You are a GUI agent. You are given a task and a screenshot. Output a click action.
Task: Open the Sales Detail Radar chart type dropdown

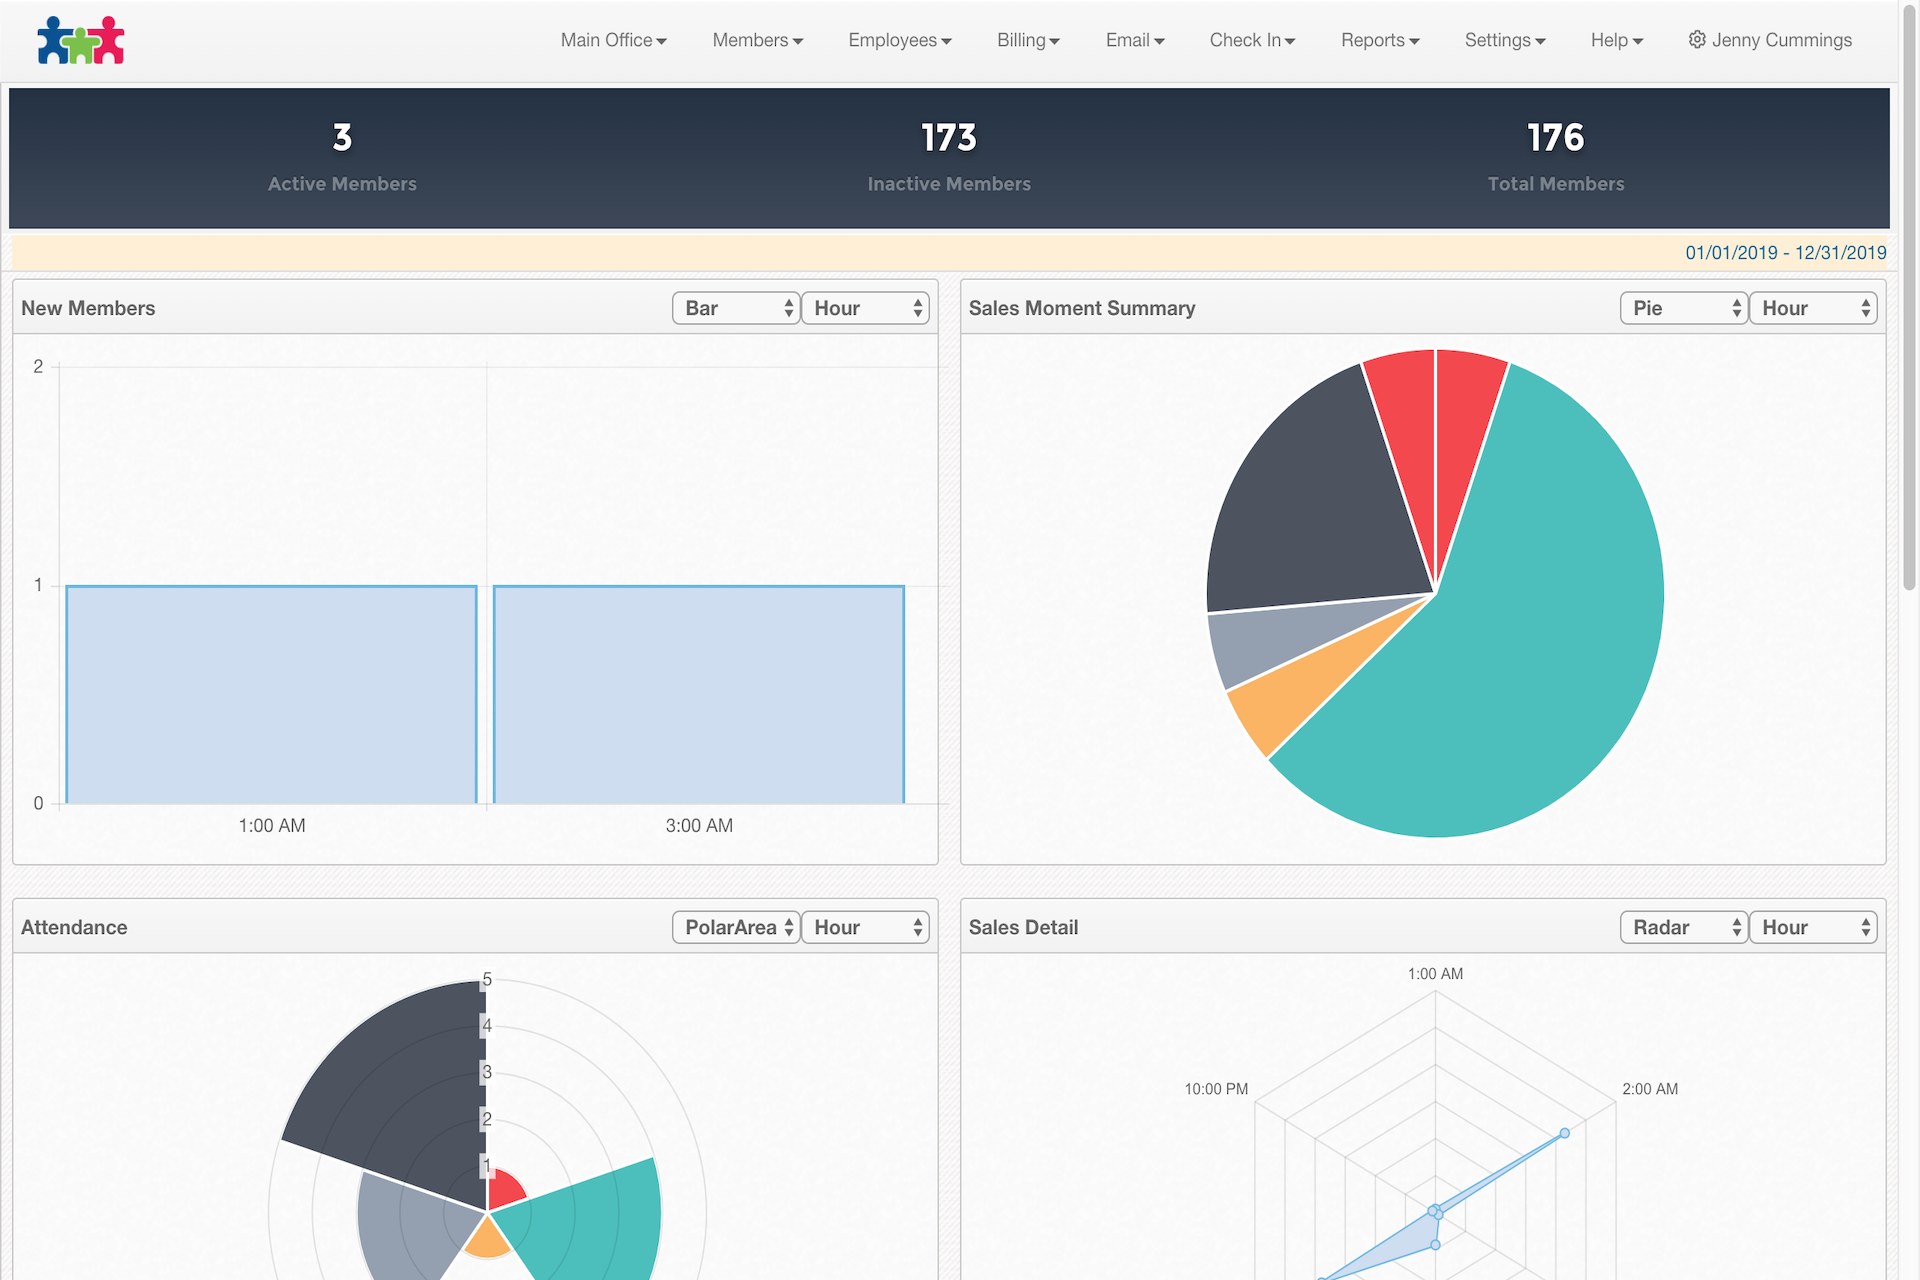pyautogui.click(x=1684, y=927)
